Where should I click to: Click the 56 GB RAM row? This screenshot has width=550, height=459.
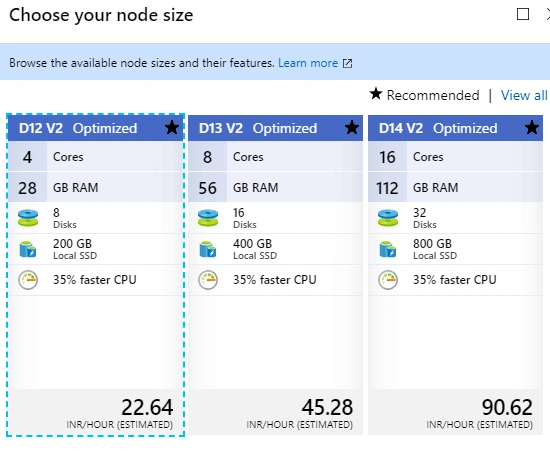[x=275, y=188]
